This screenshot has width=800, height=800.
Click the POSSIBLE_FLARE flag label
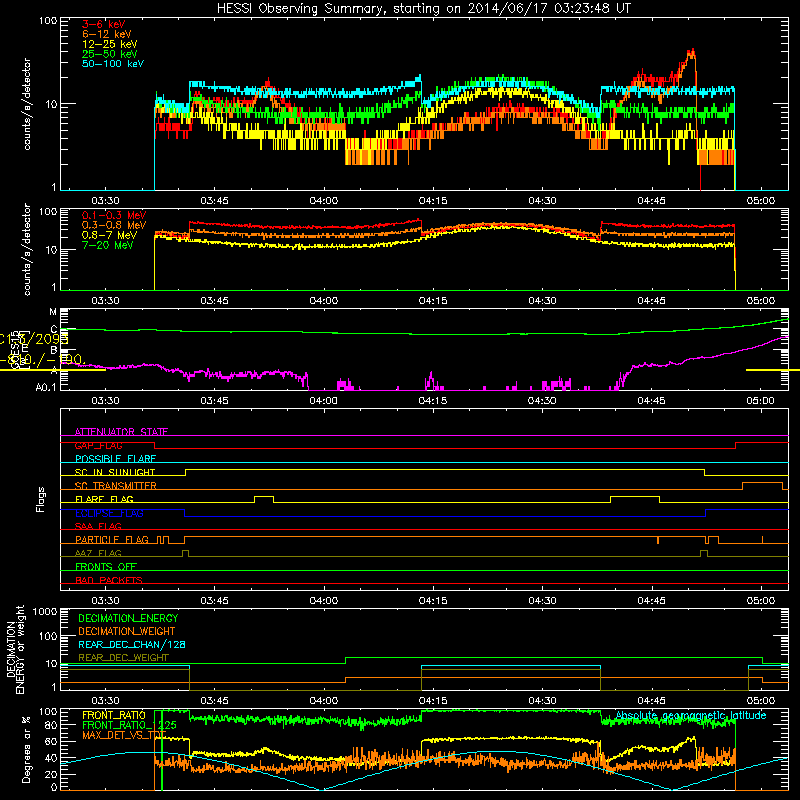click(x=115, y=459)
